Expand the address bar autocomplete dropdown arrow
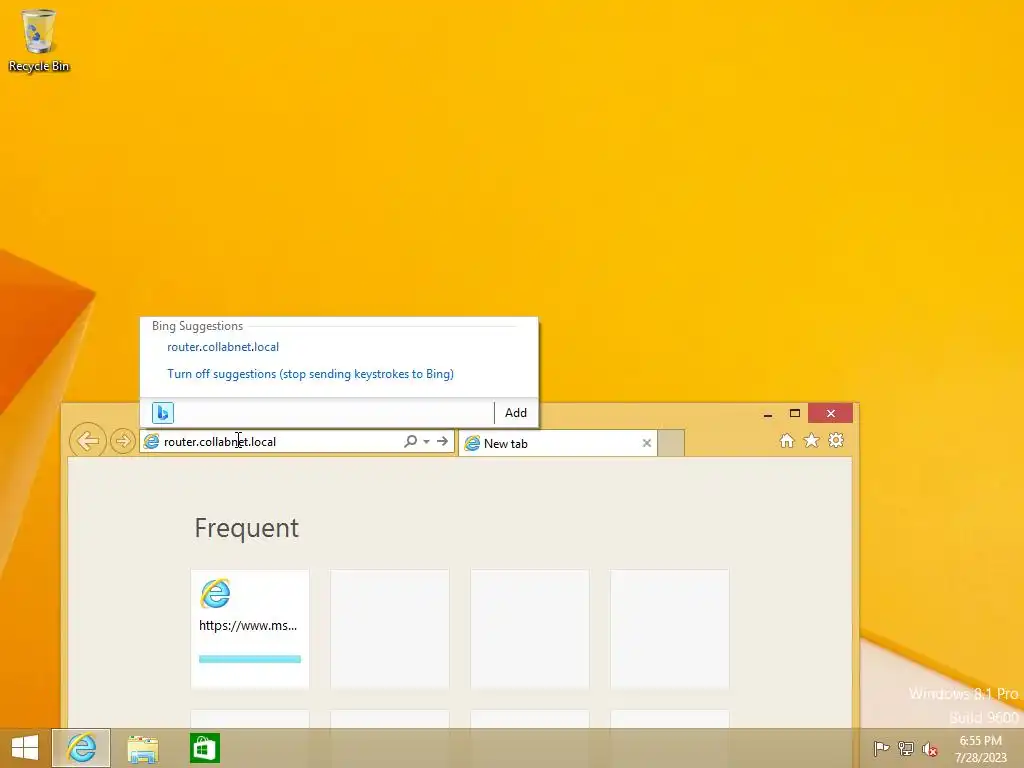 pos(426,441)
